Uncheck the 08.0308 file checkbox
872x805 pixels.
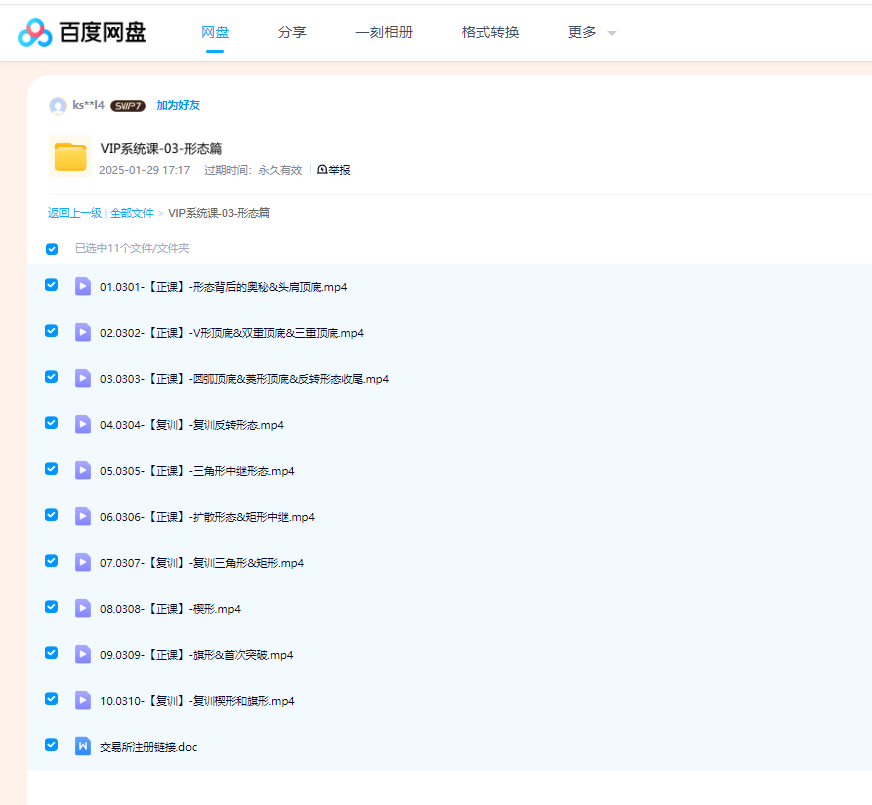tap(51, 607)
